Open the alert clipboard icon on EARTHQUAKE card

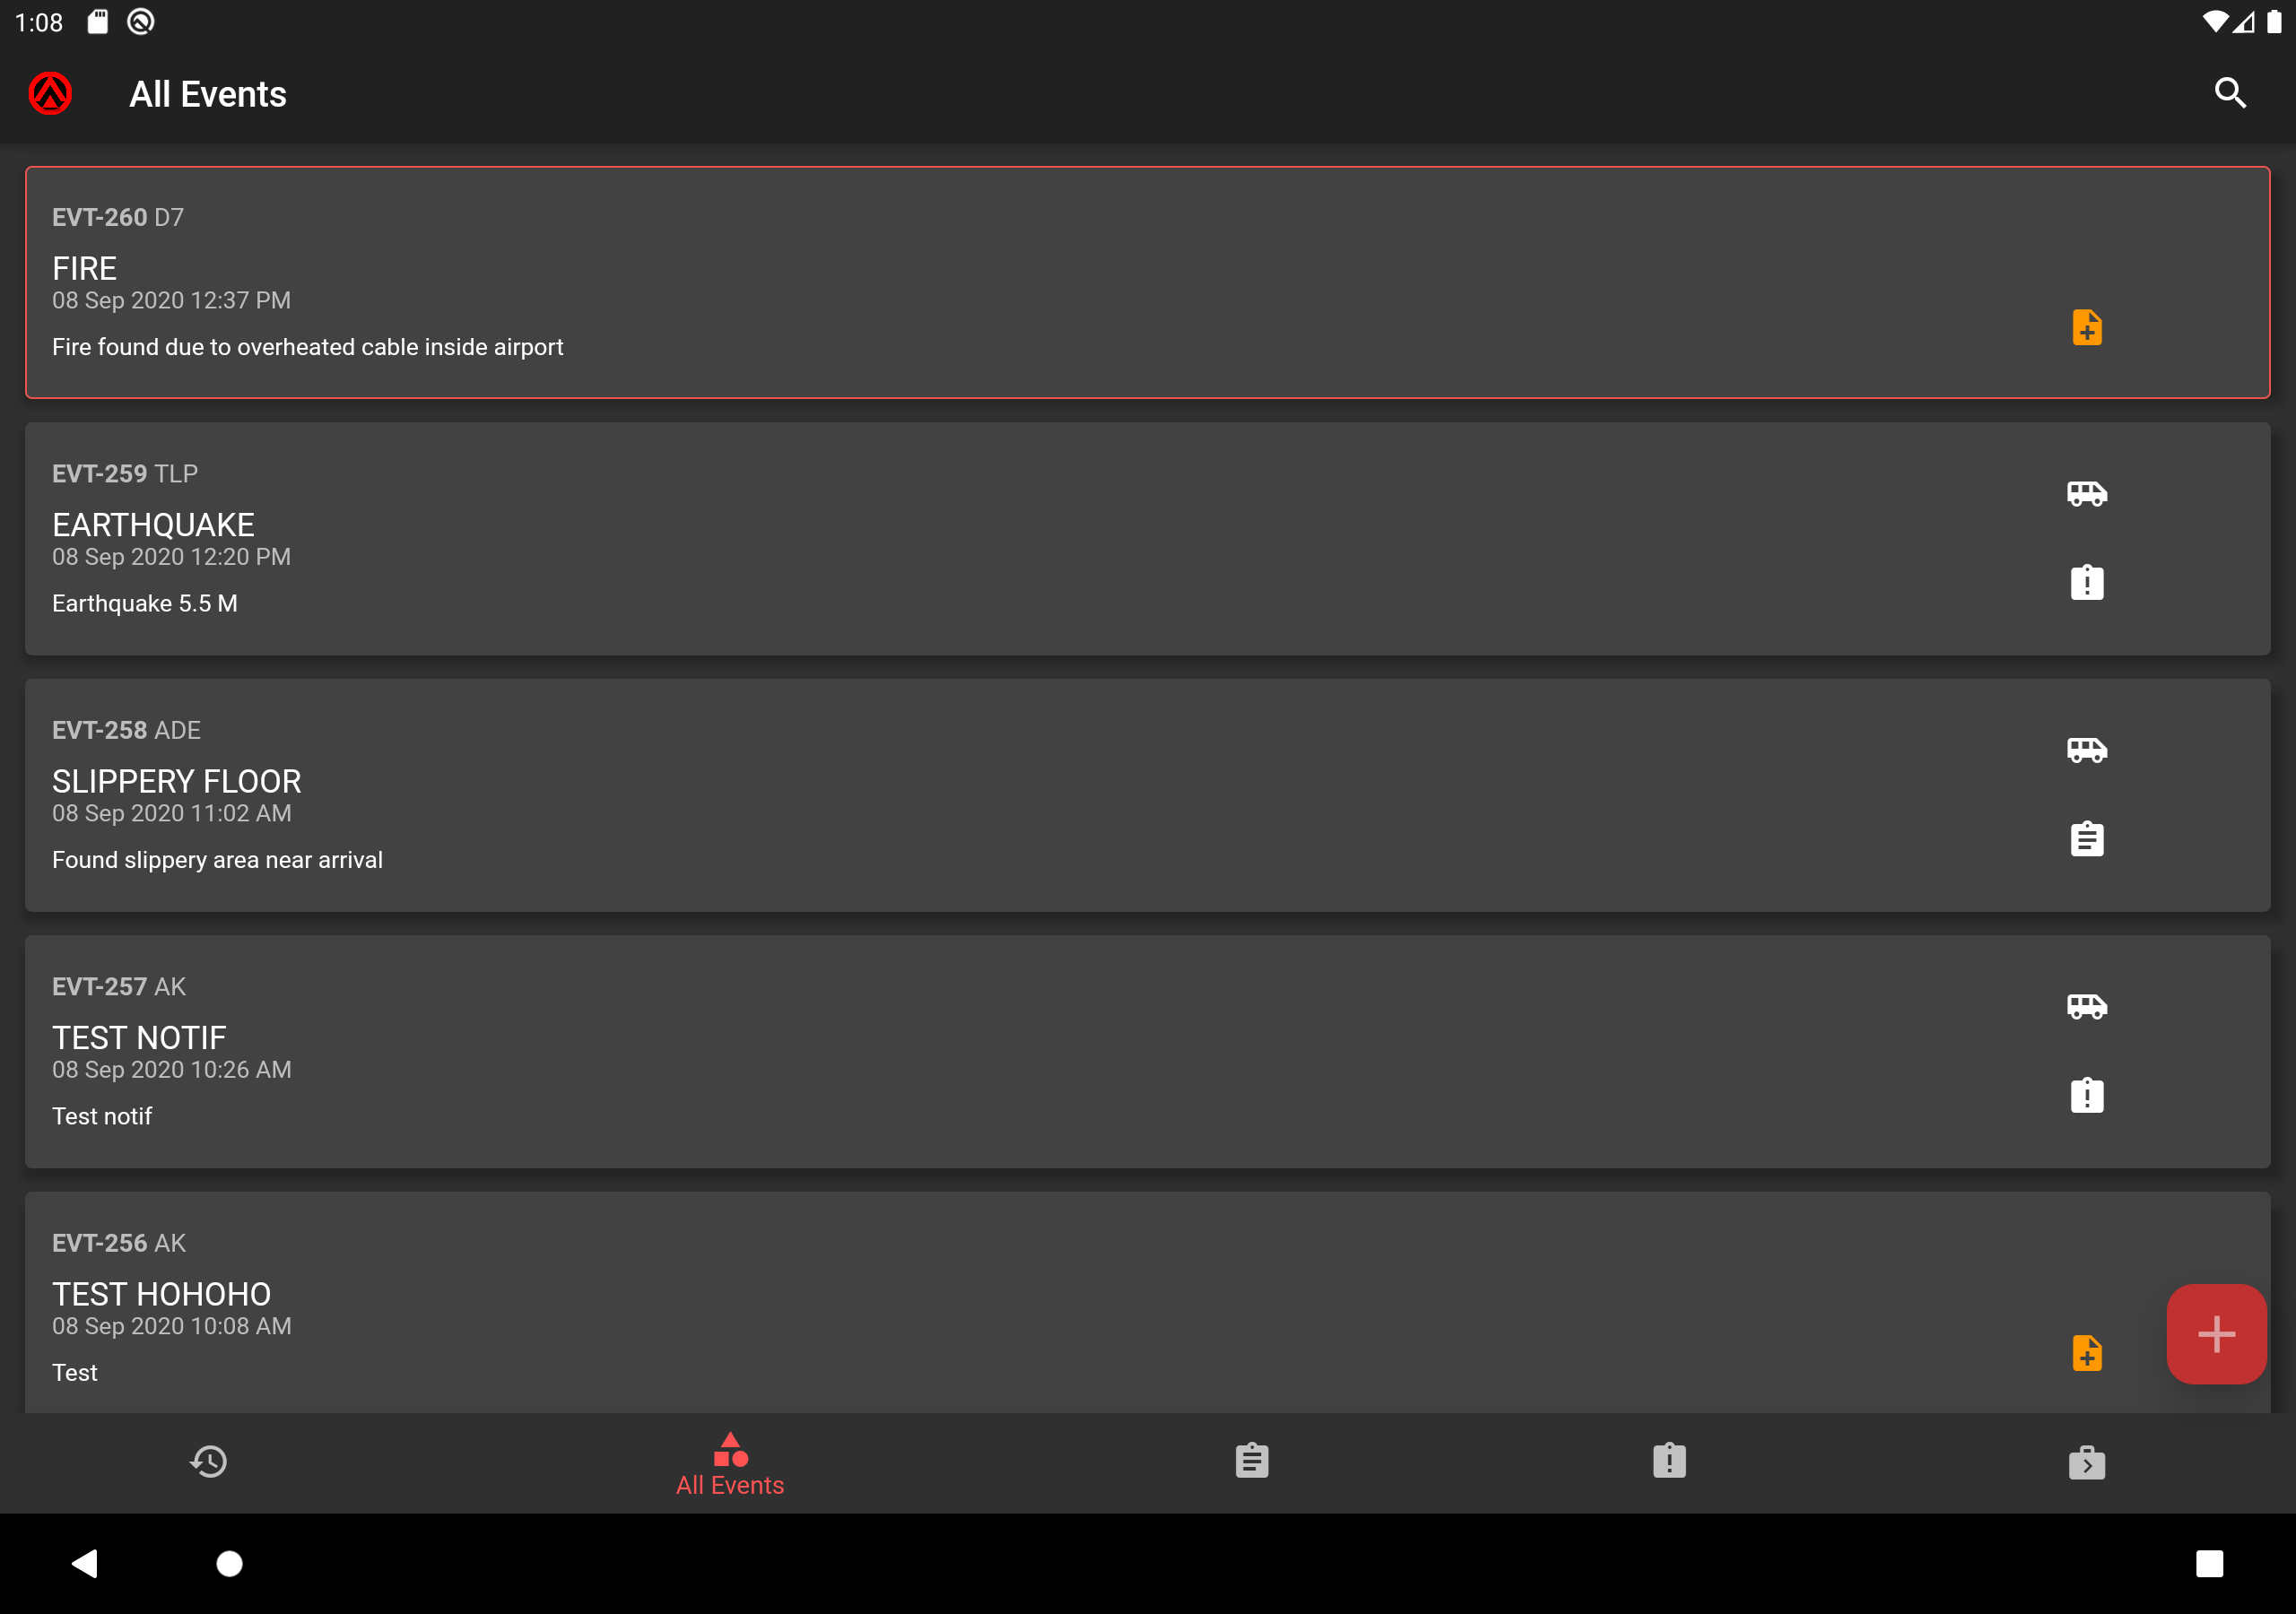(2086, 582)
